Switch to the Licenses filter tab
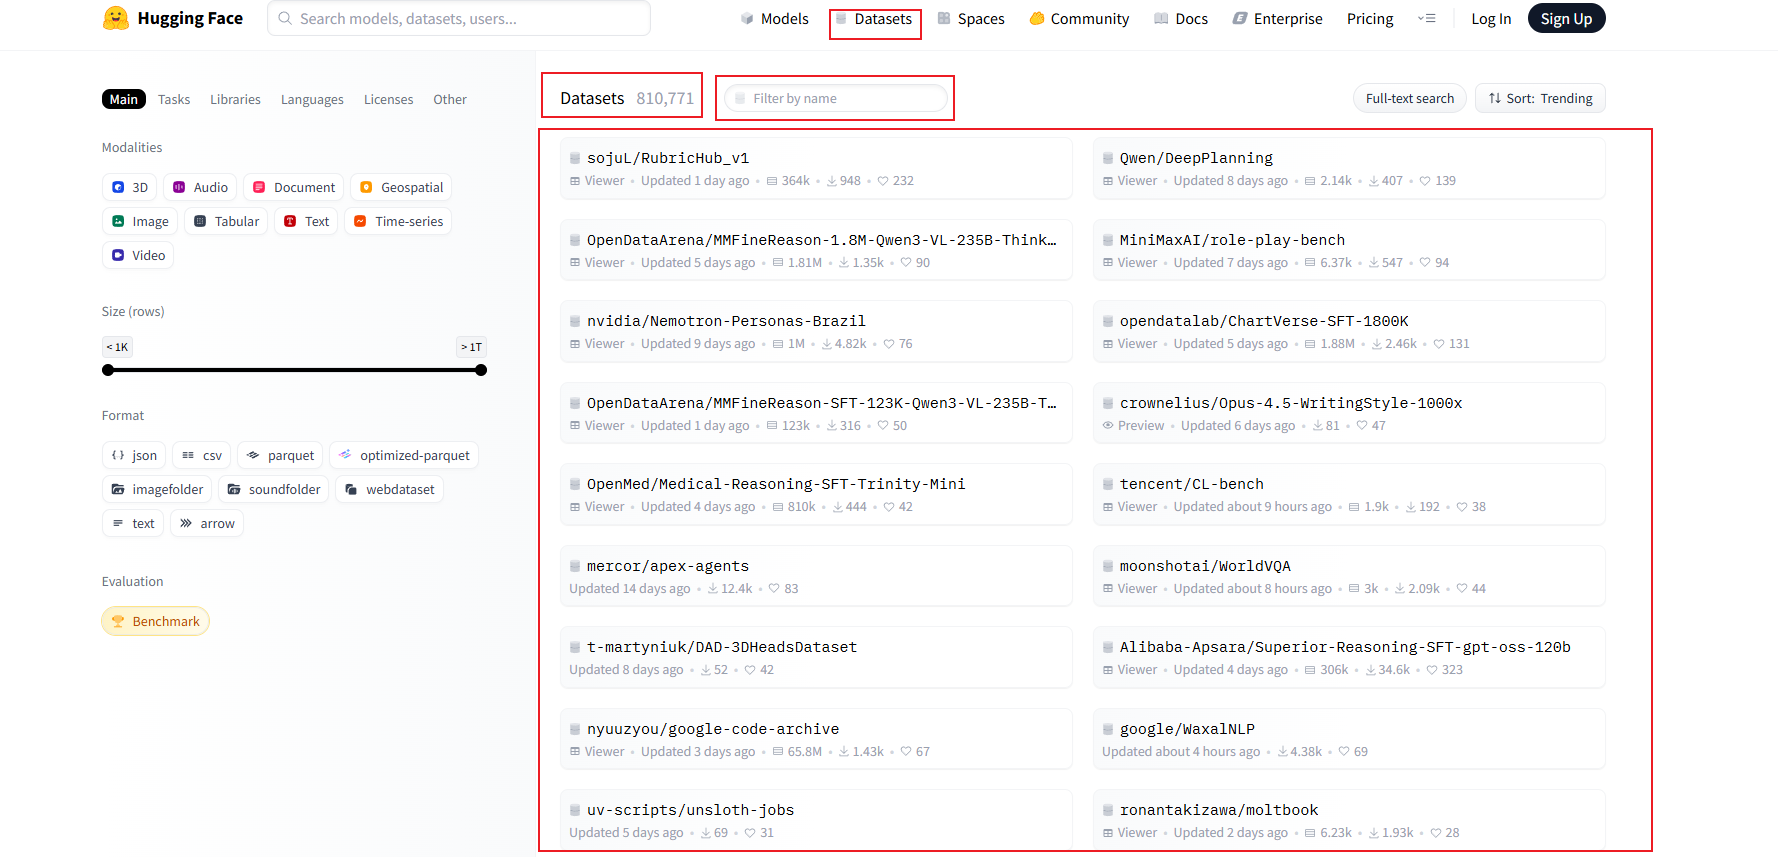 tap(388, 99)
